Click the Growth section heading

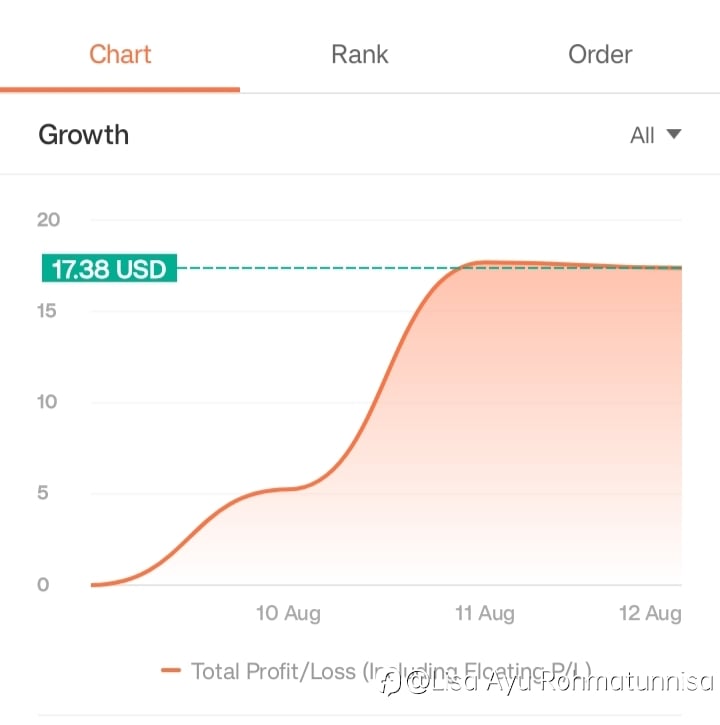point(84,135)
